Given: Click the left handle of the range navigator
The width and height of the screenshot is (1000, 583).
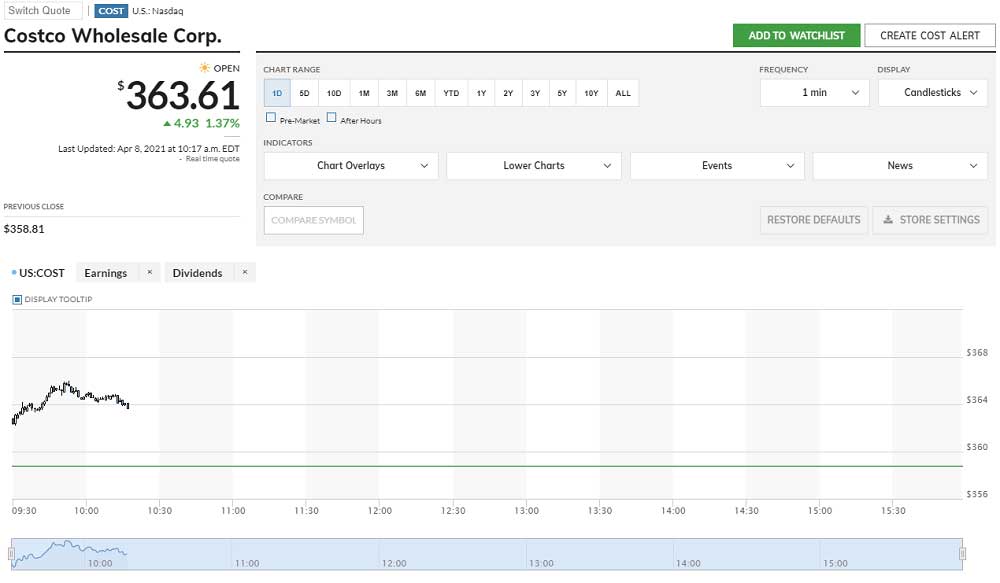Looking at the screenshot, I should pos(11,554).
